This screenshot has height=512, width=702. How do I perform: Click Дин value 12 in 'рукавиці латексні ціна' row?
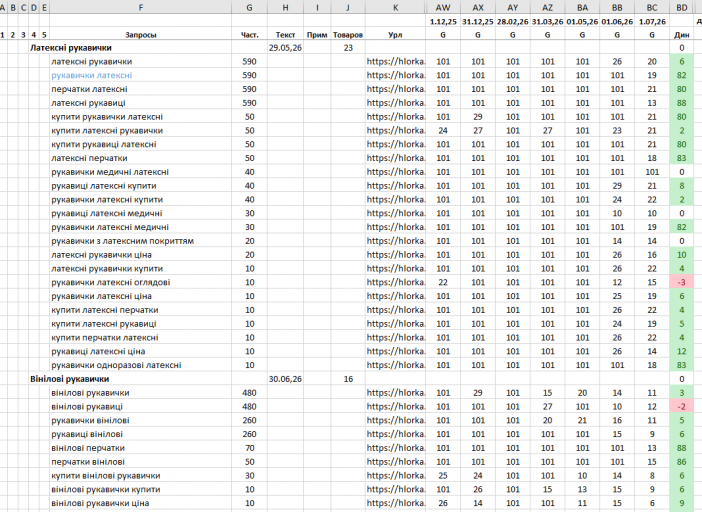point(682,351)
